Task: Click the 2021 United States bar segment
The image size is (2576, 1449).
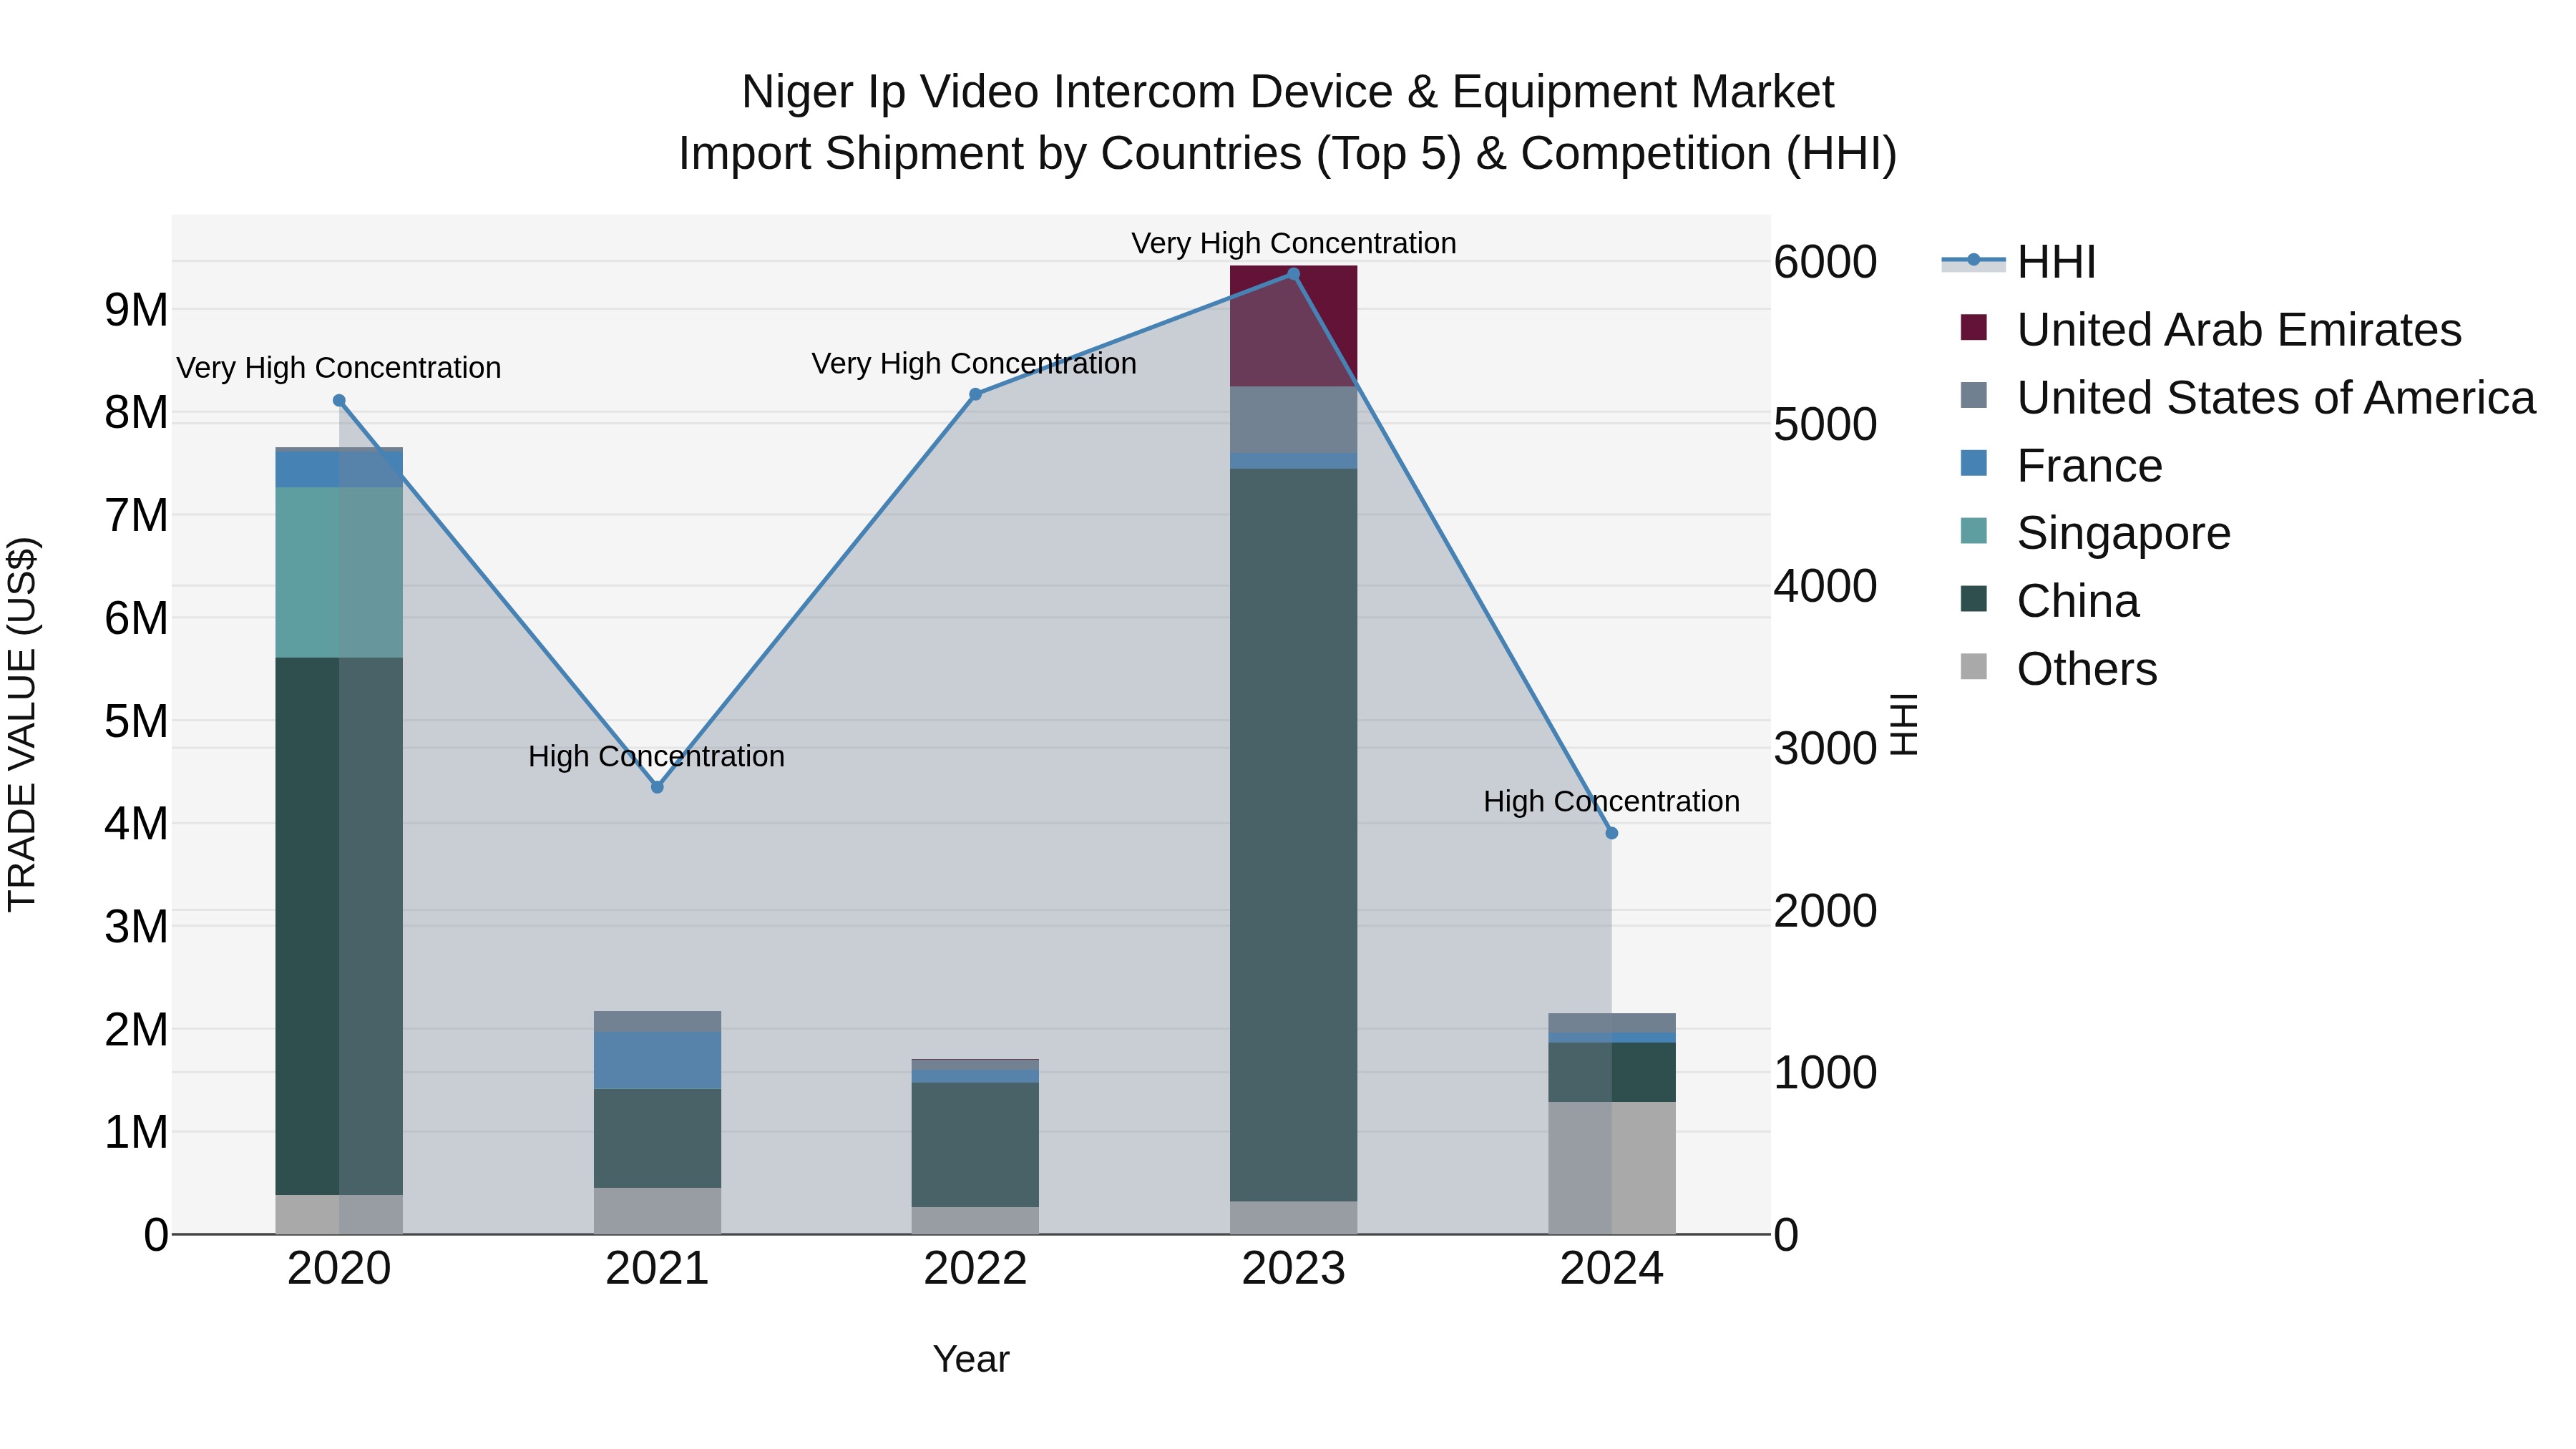Action: coord(657,1021)
